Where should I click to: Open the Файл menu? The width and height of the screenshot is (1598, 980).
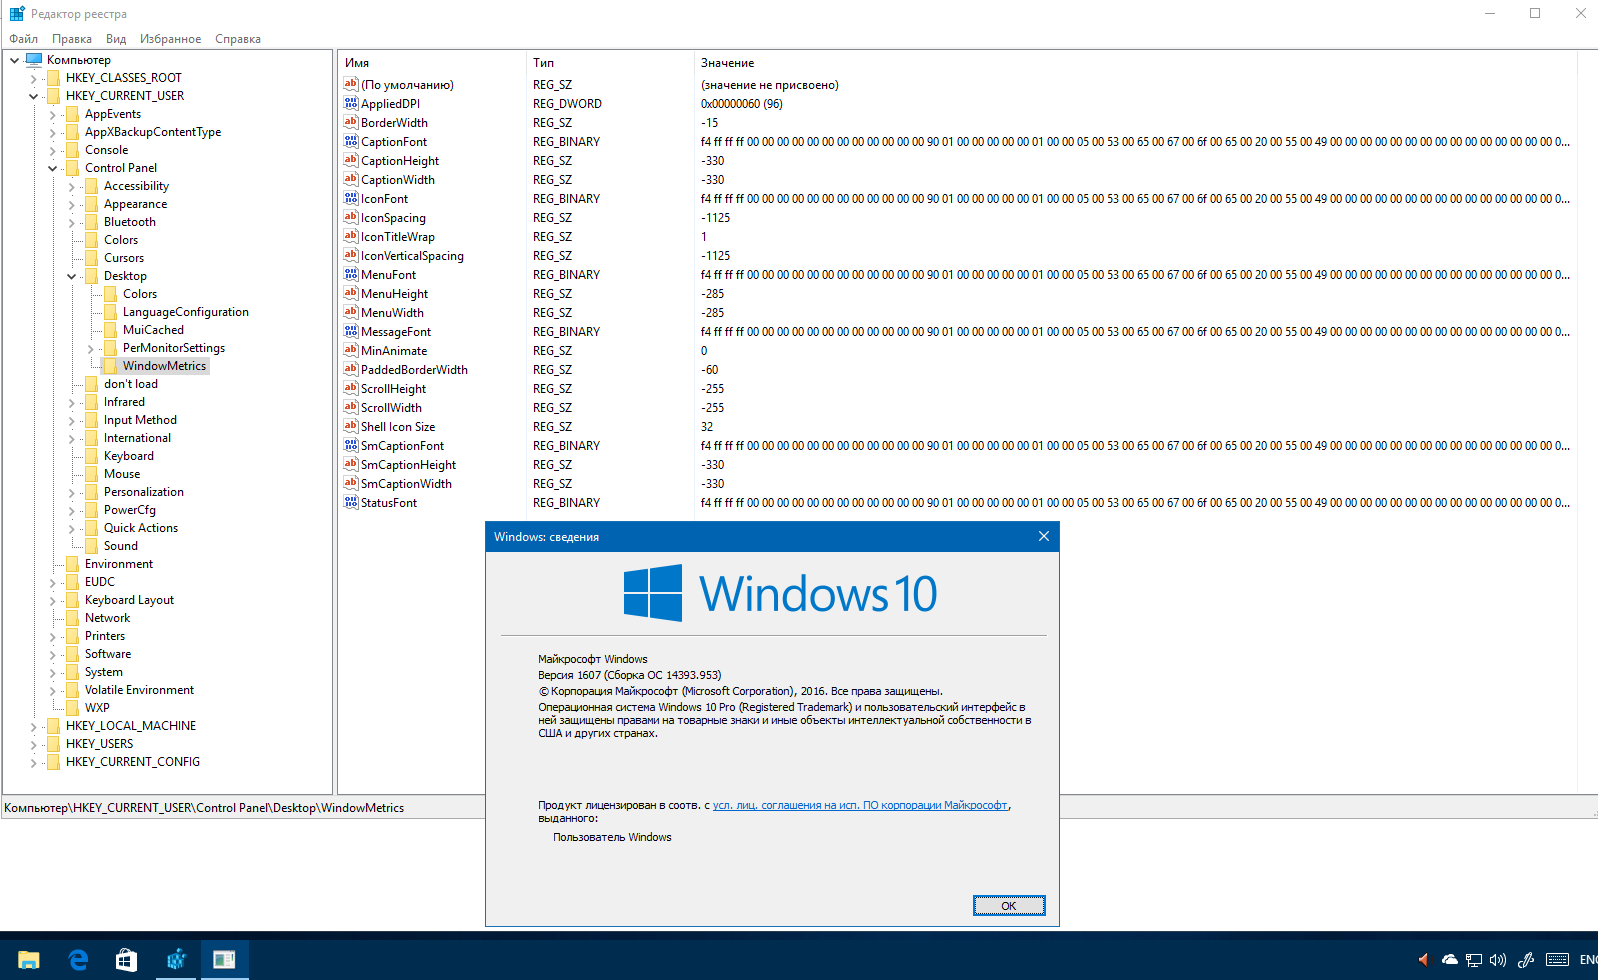point(24,39)
